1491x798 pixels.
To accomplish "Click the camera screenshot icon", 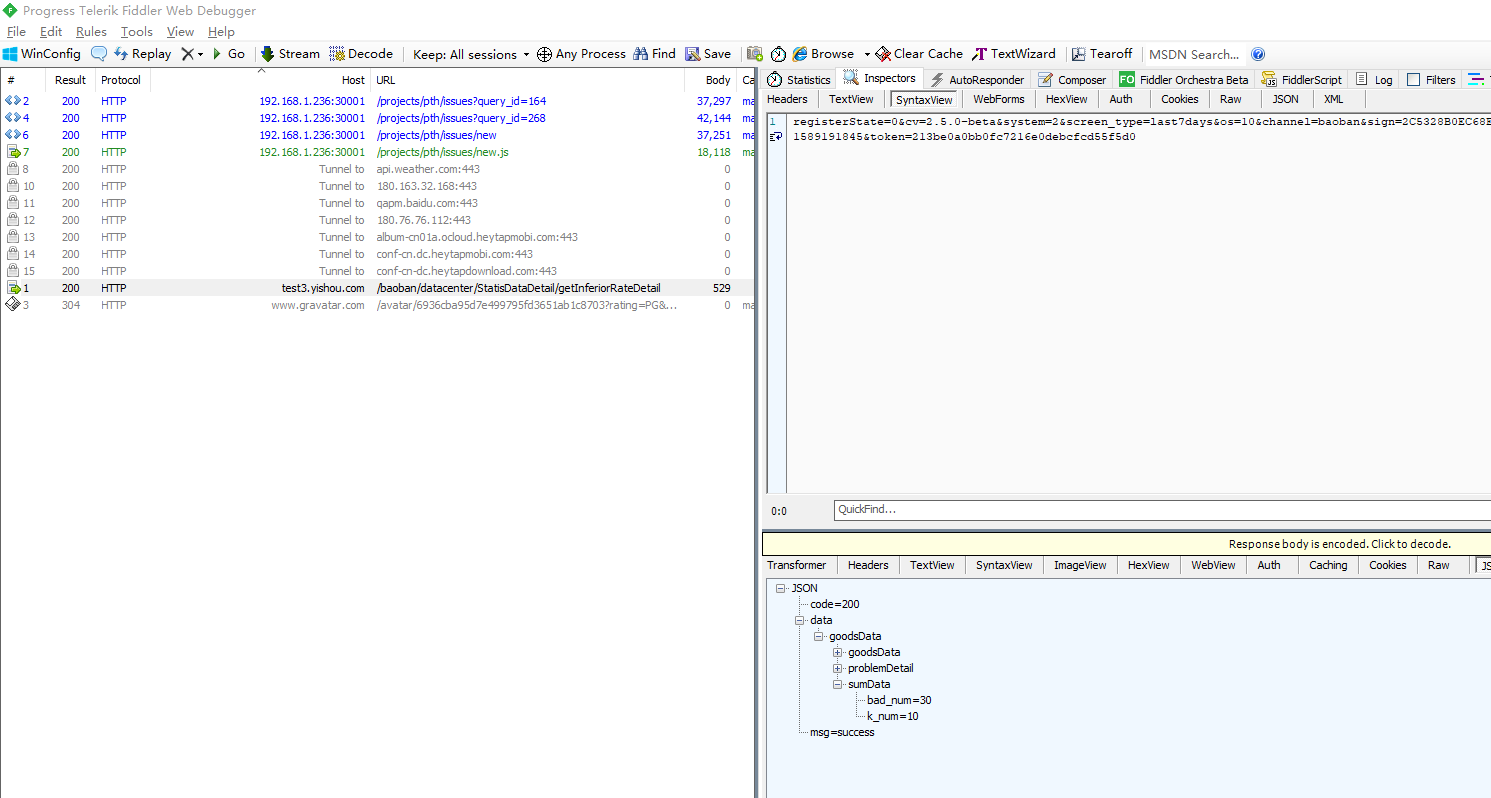I will [755, 54].
